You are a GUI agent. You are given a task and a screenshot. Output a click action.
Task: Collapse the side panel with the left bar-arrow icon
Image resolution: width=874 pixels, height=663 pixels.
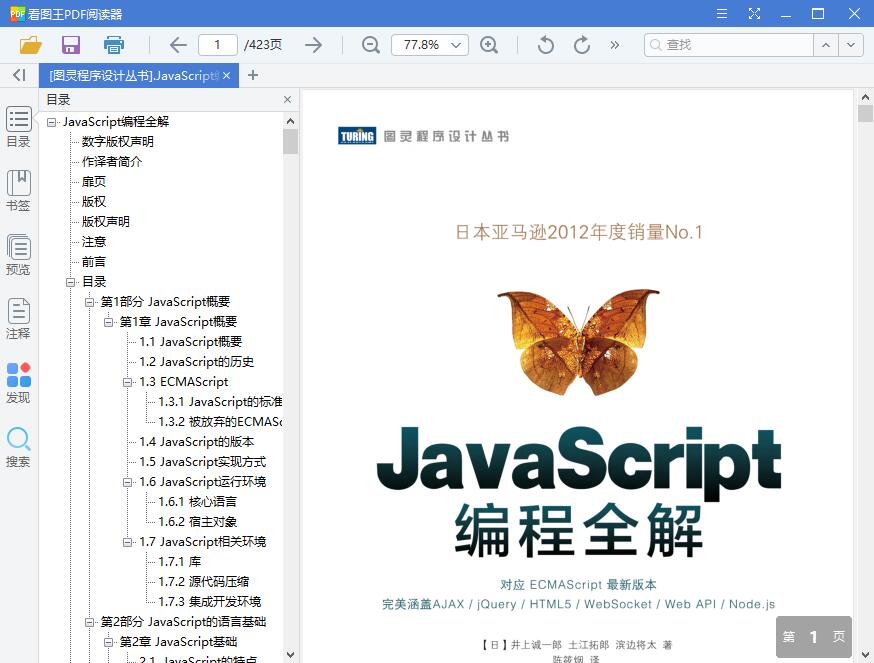(x=20, y=75)
